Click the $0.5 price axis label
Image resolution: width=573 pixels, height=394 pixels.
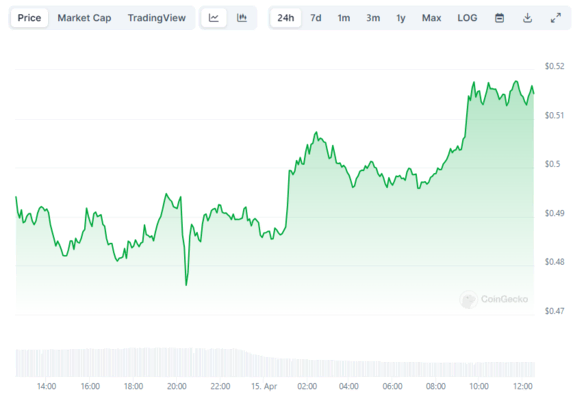pos(553,164)
